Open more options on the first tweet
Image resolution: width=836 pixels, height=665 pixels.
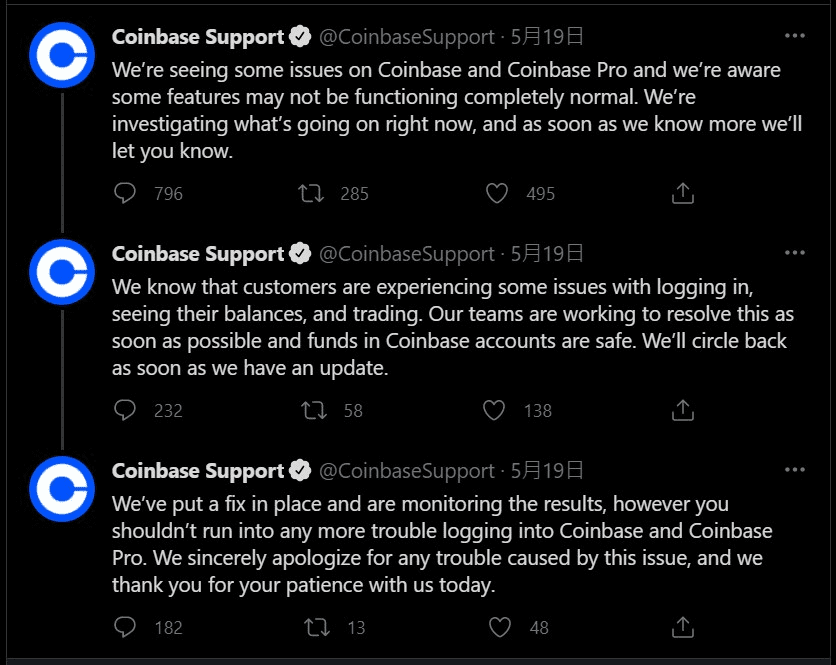click(795, 37)
